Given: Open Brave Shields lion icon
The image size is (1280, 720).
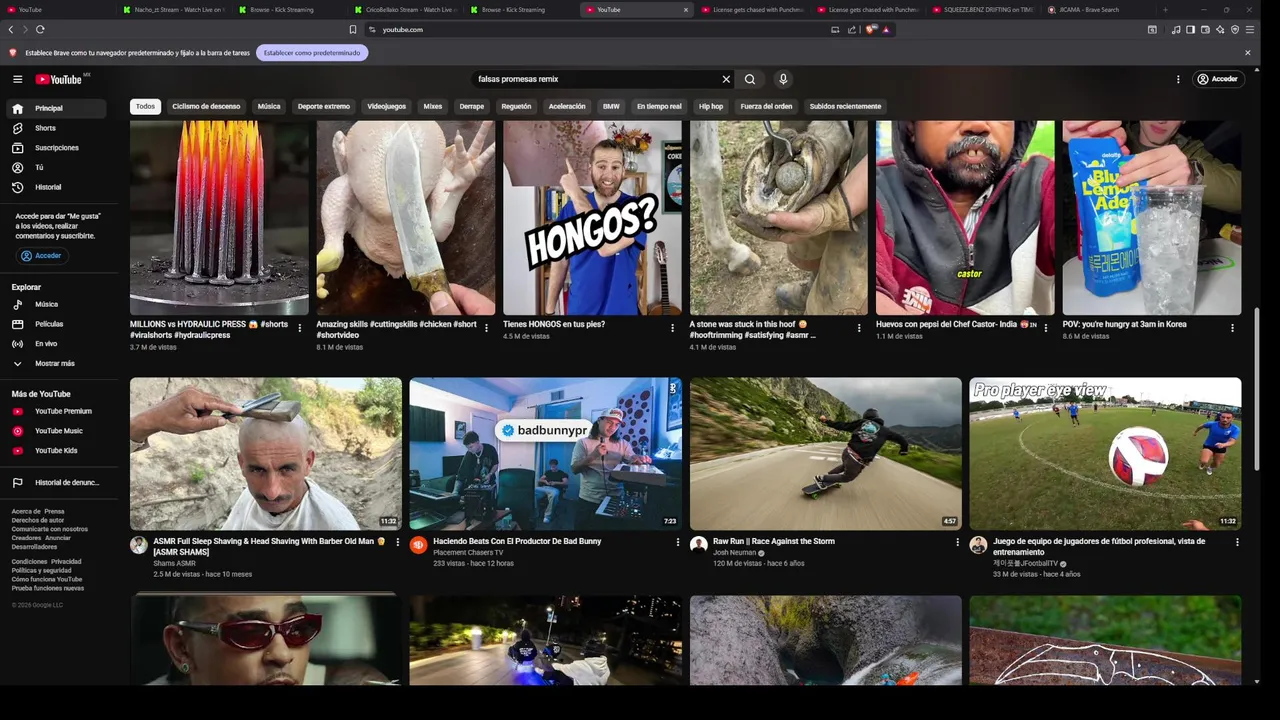Looking at the screenshot, I should click(870, 29).
